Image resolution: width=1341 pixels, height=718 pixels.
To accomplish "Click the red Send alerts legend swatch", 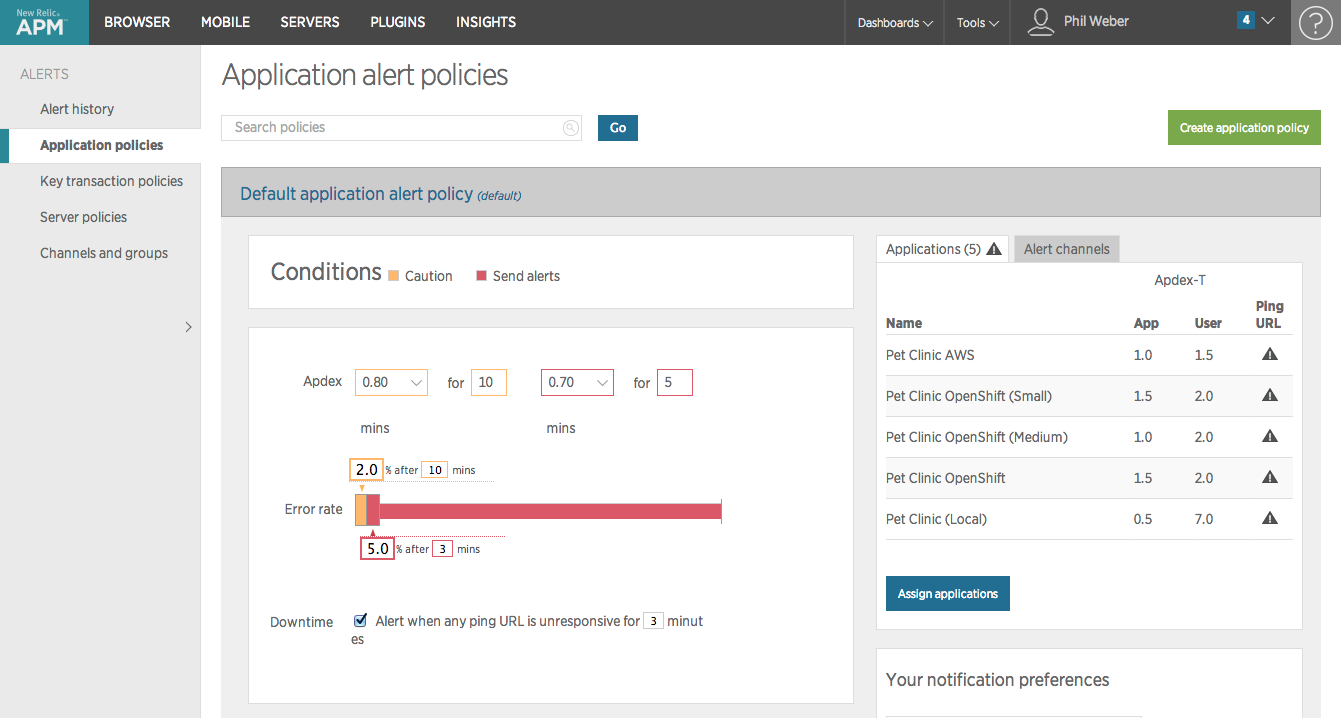I will click(481, 275).
